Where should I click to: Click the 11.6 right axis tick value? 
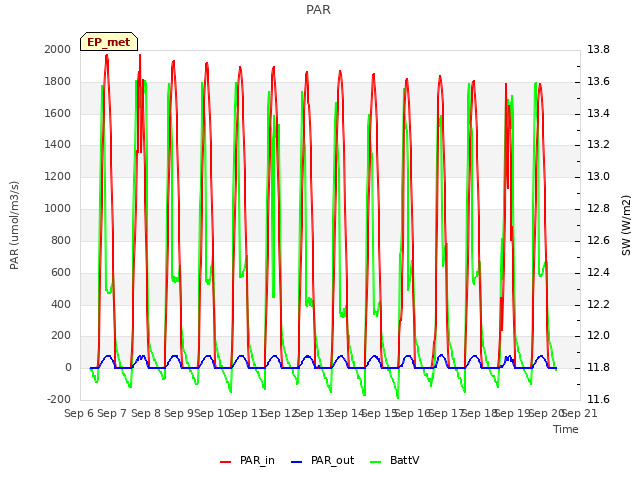pyautogui.click(x=598, y=399)
